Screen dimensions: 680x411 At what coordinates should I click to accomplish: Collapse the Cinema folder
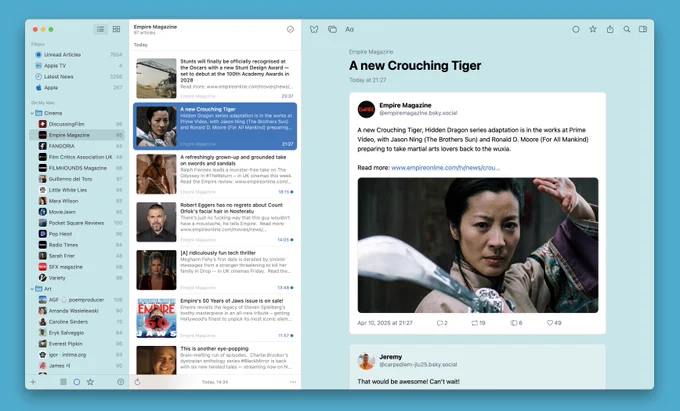(x=33, y=113)
